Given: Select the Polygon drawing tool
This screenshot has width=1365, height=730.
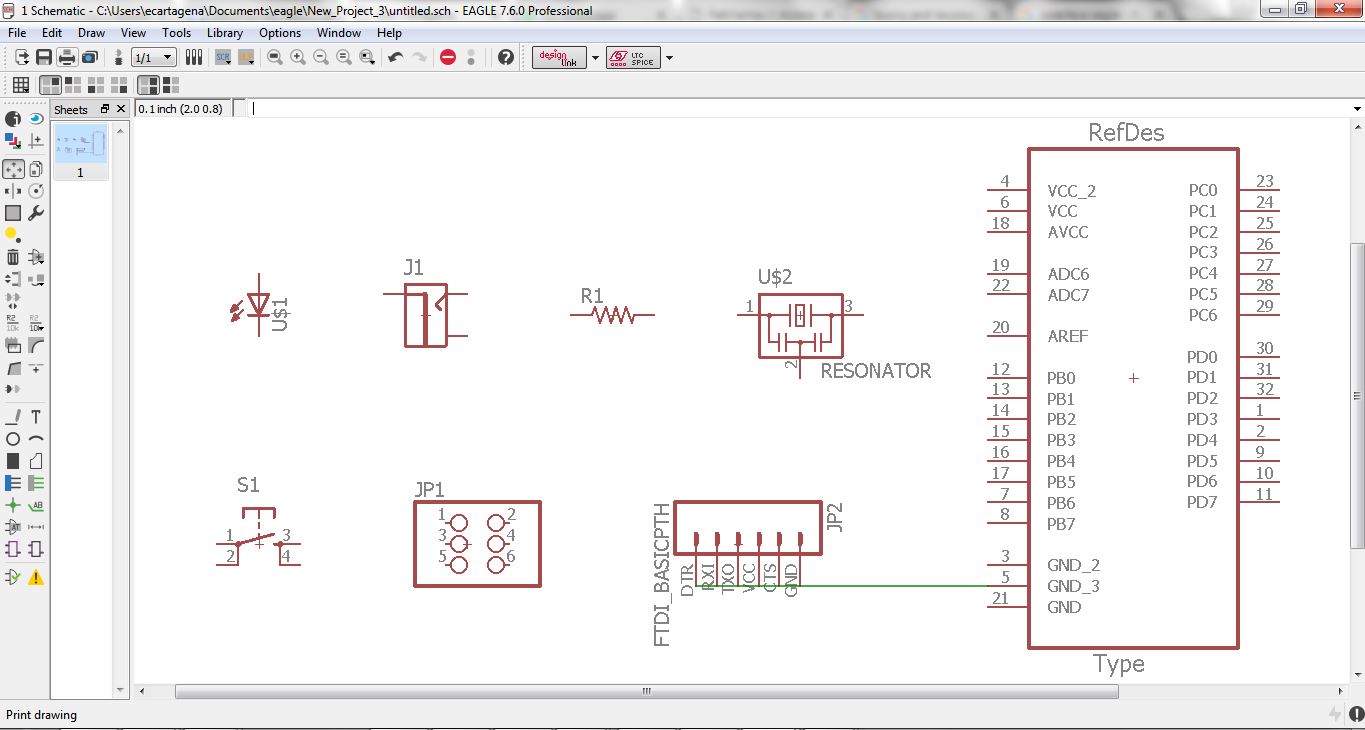Looking at the screenshot, I should click(x=36, y=461).
